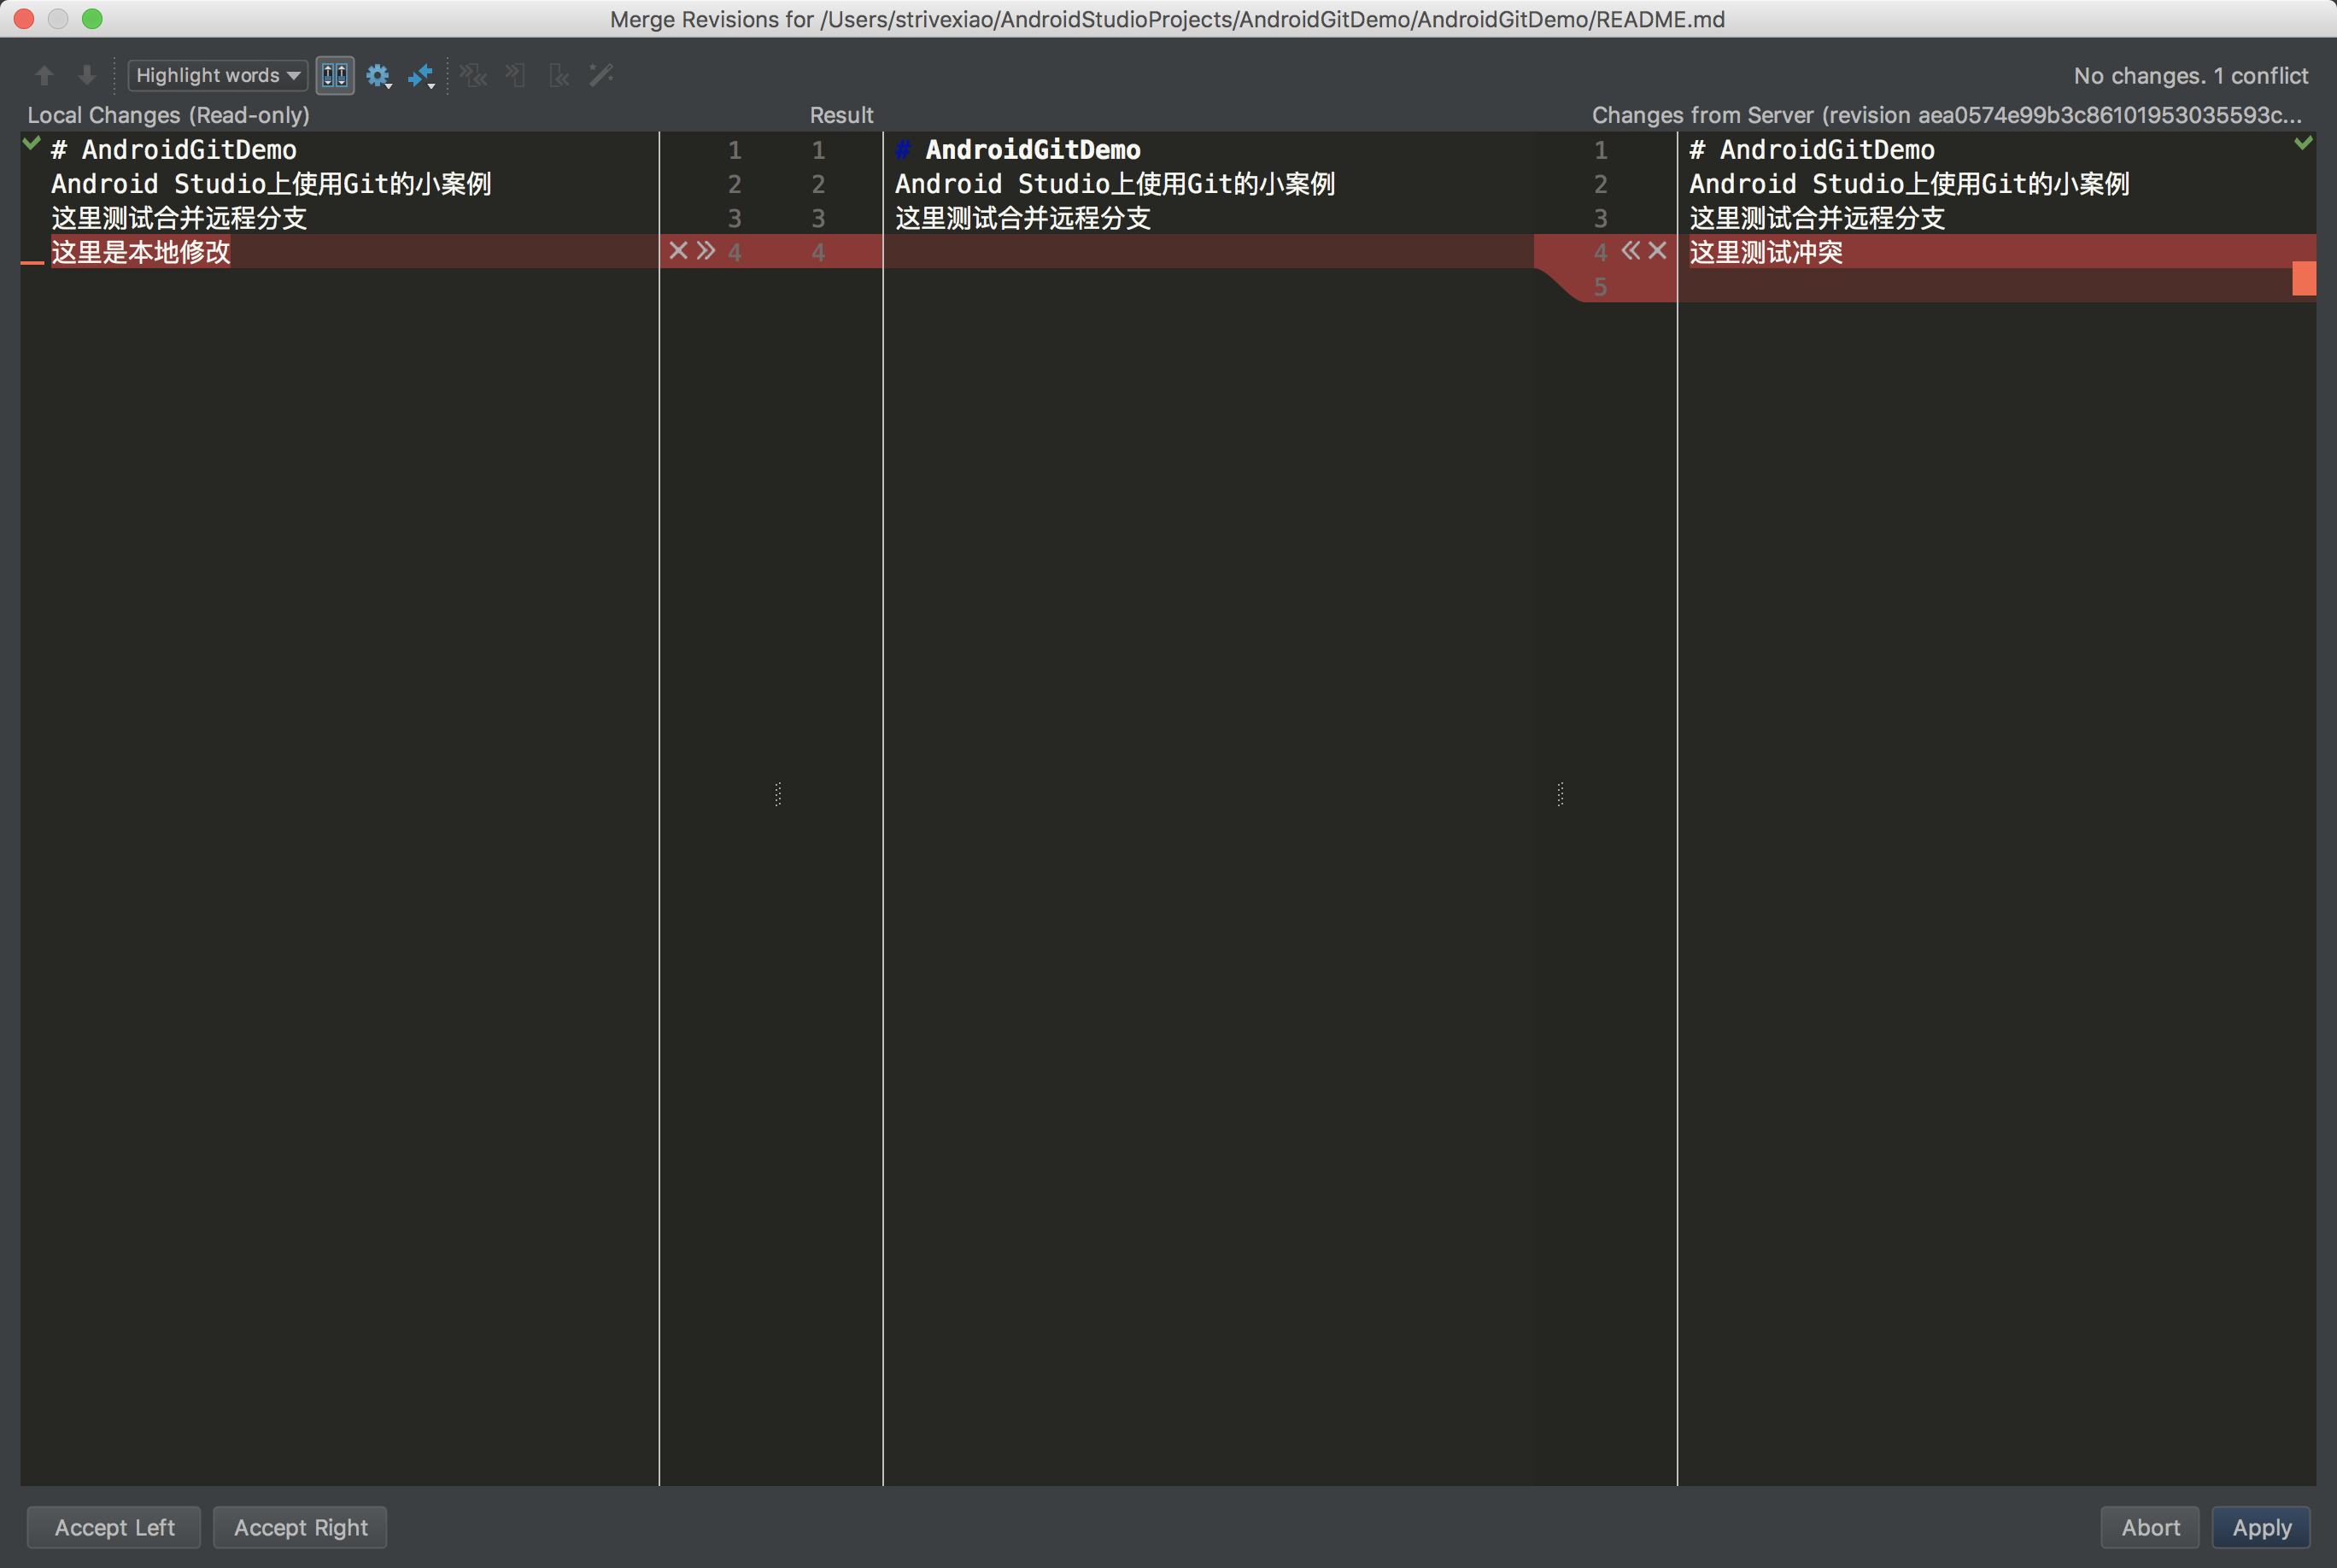Ignore the server change with X
This screenshot has height=1568, width=2337.
click(1657, 250)
